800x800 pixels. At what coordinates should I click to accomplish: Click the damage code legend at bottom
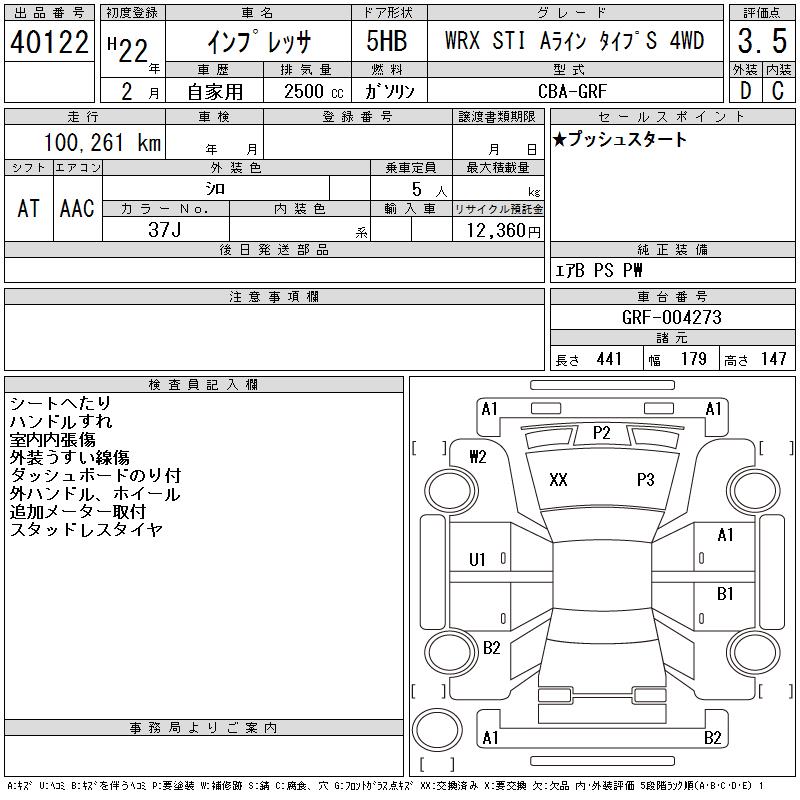pos(386,786)
